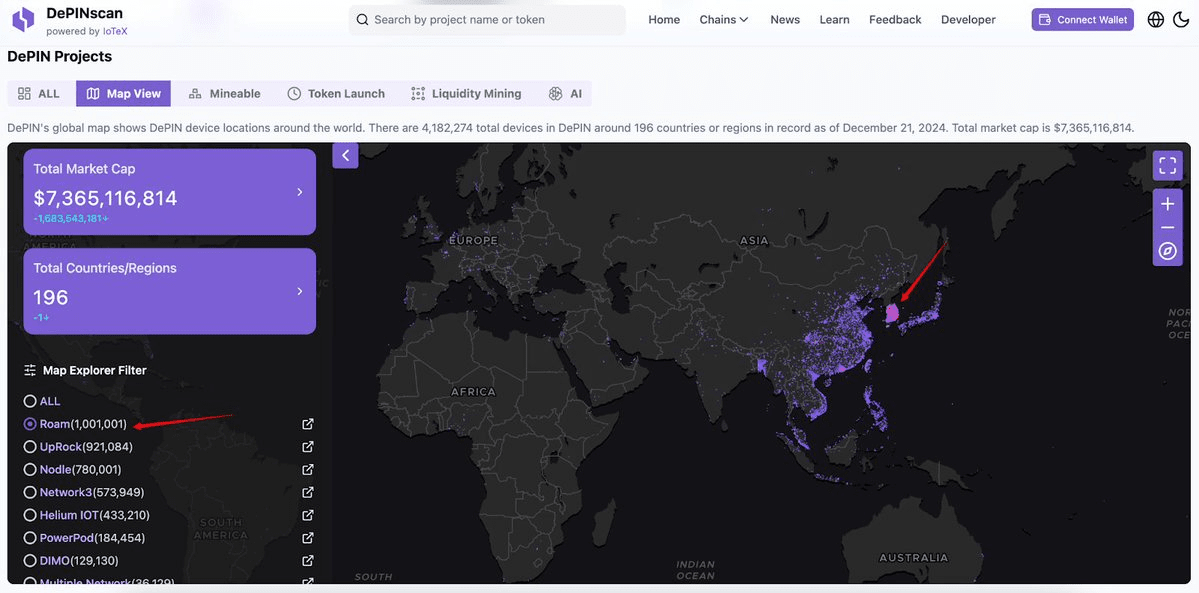Switch to the Map View tab
Viewport: 1199px width, 593px height.
tap(123, 93)
